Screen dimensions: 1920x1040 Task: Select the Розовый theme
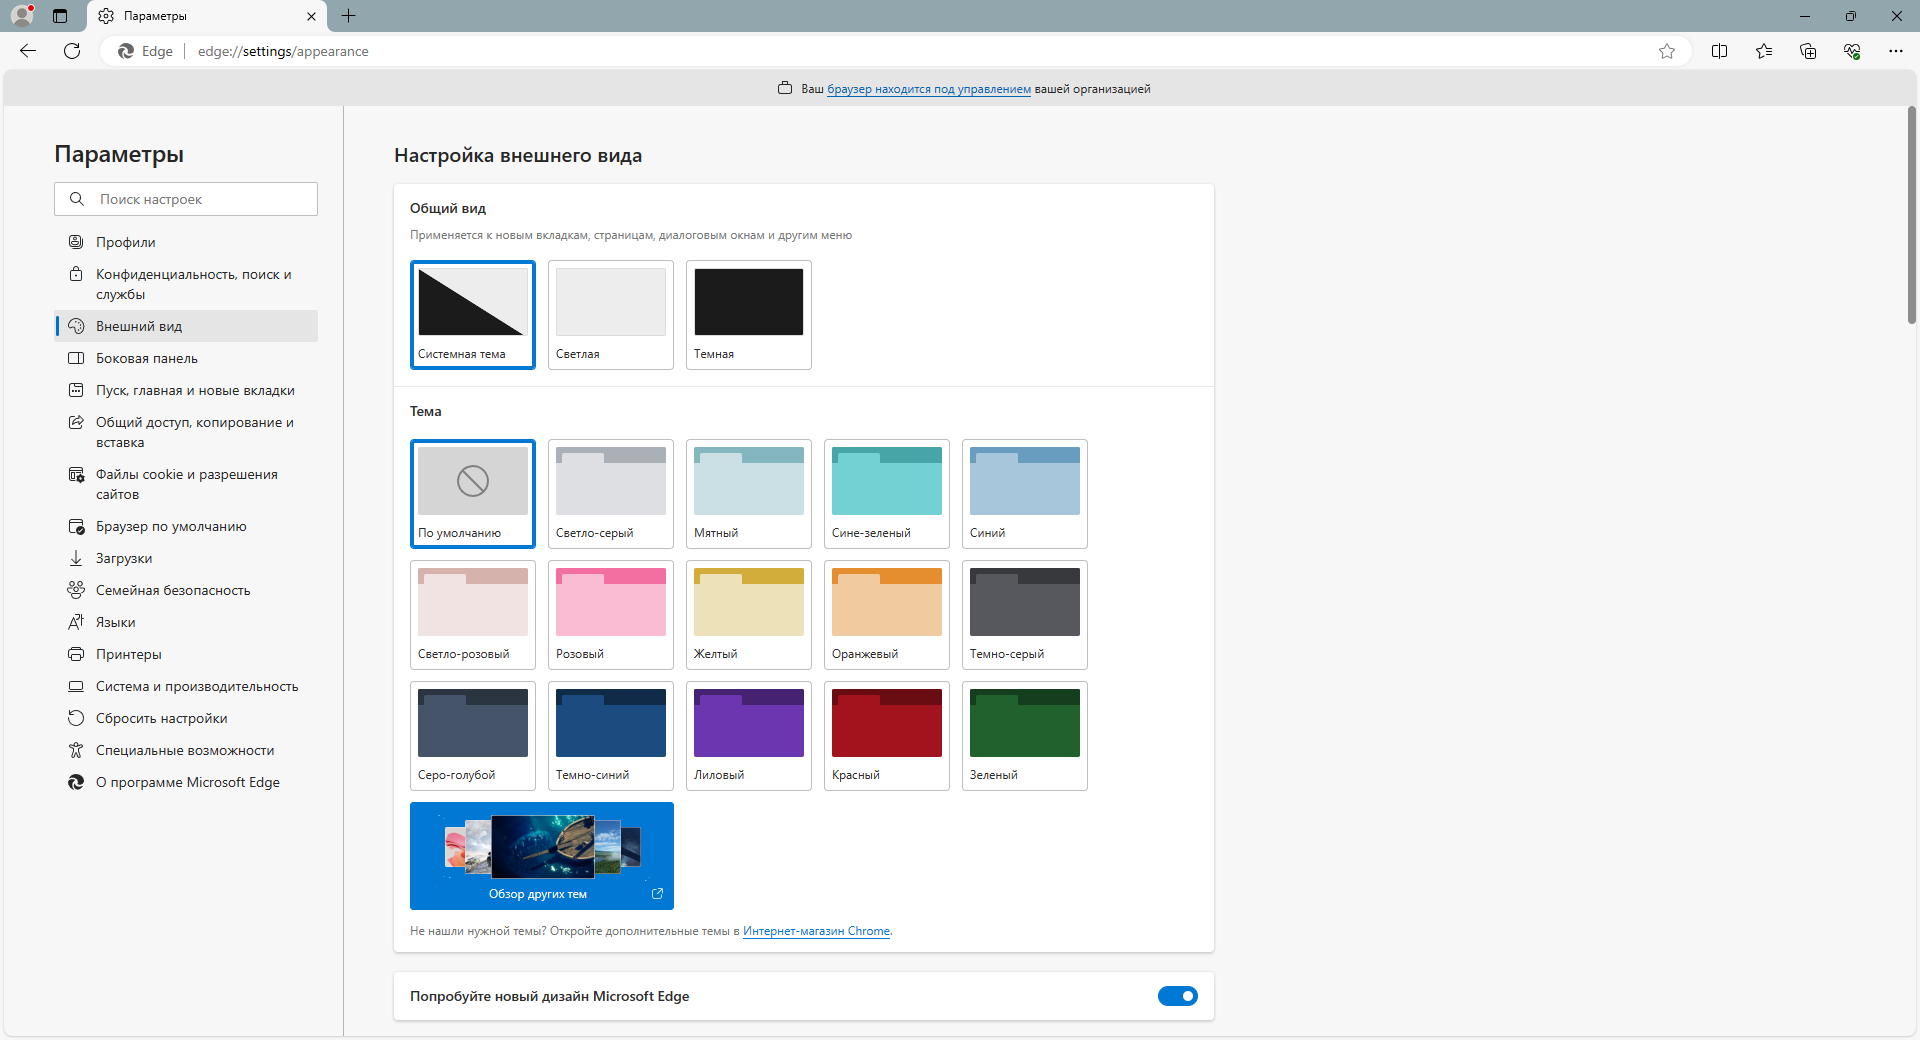[611, 615]
